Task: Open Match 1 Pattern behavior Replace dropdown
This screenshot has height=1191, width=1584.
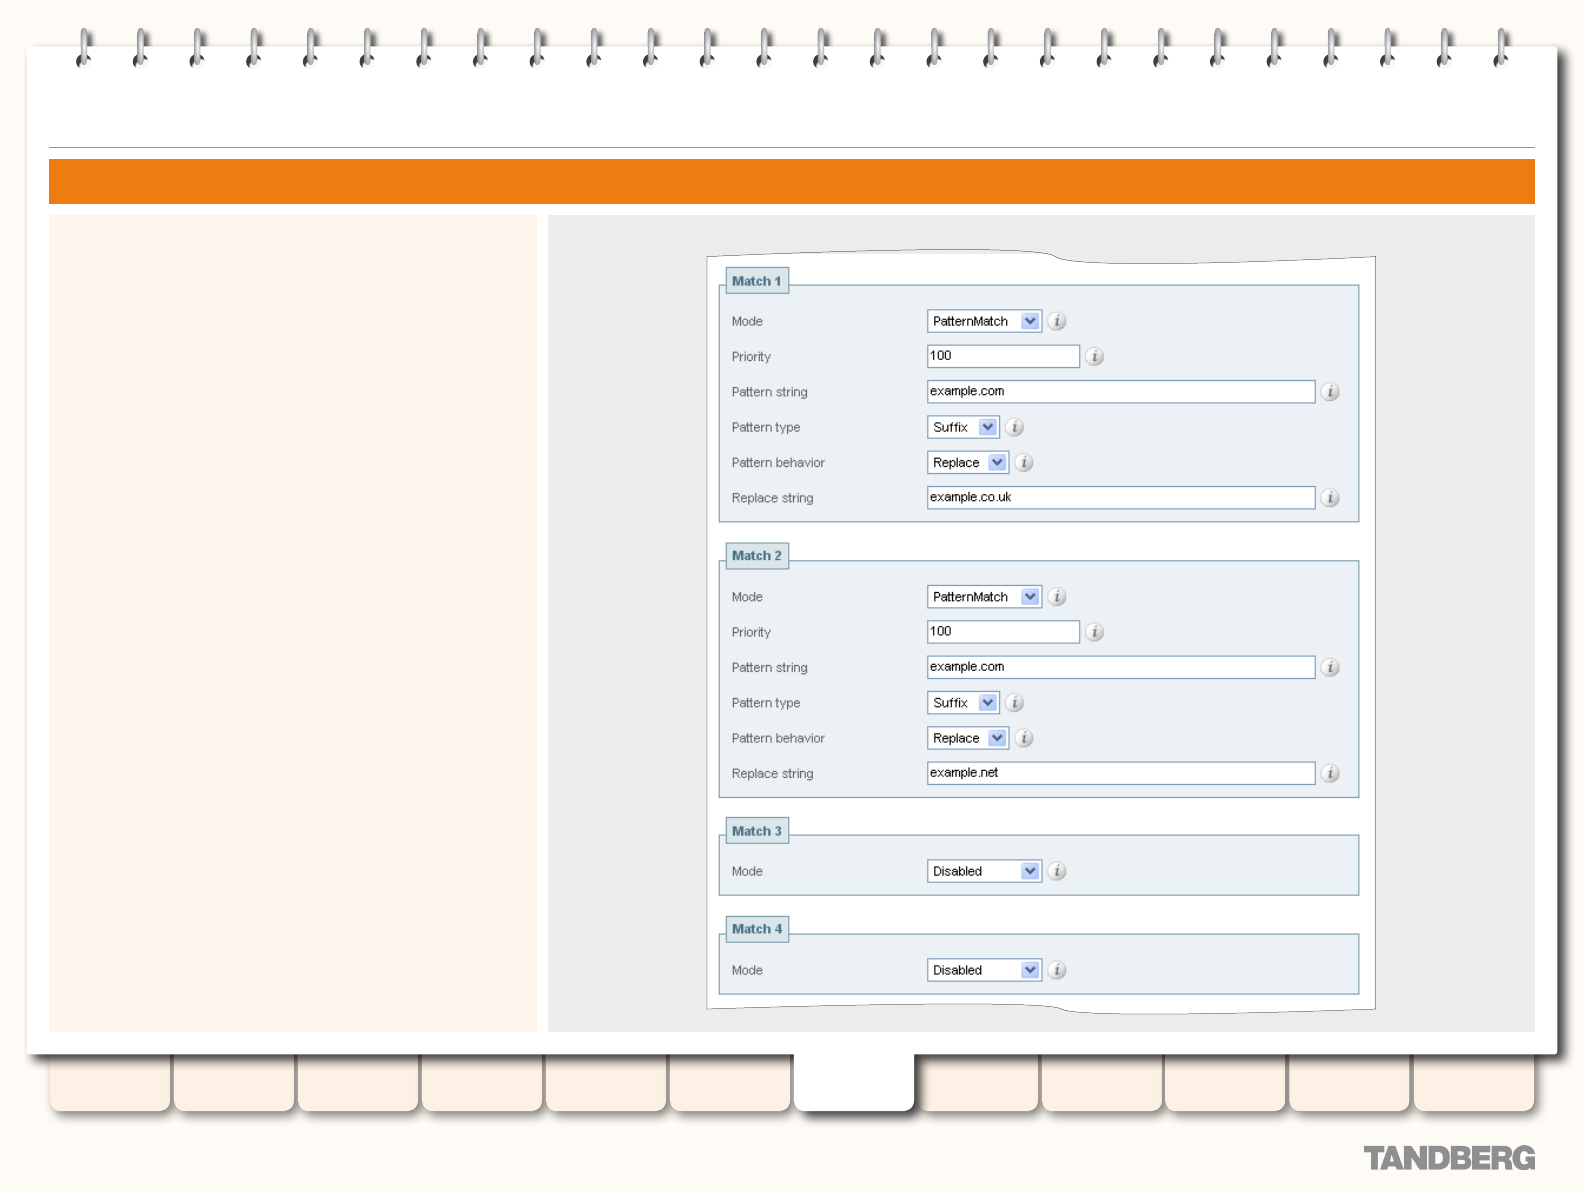Action: point(968,462)
